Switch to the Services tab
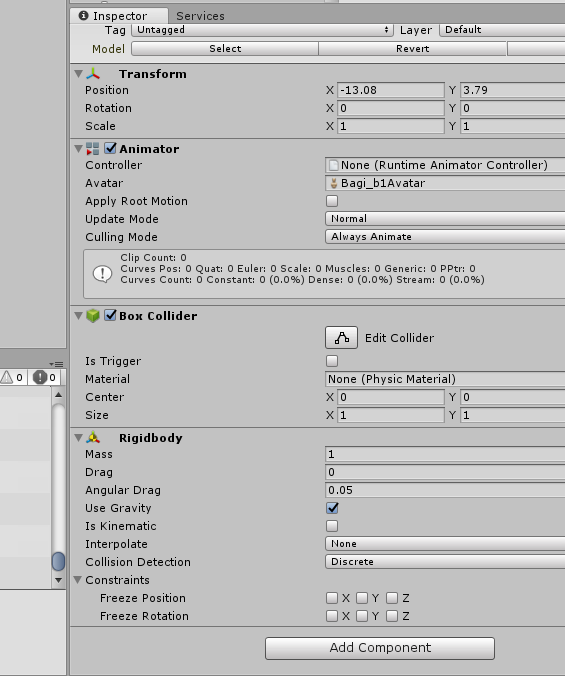 pyautogui.click(x=200, y=16)
